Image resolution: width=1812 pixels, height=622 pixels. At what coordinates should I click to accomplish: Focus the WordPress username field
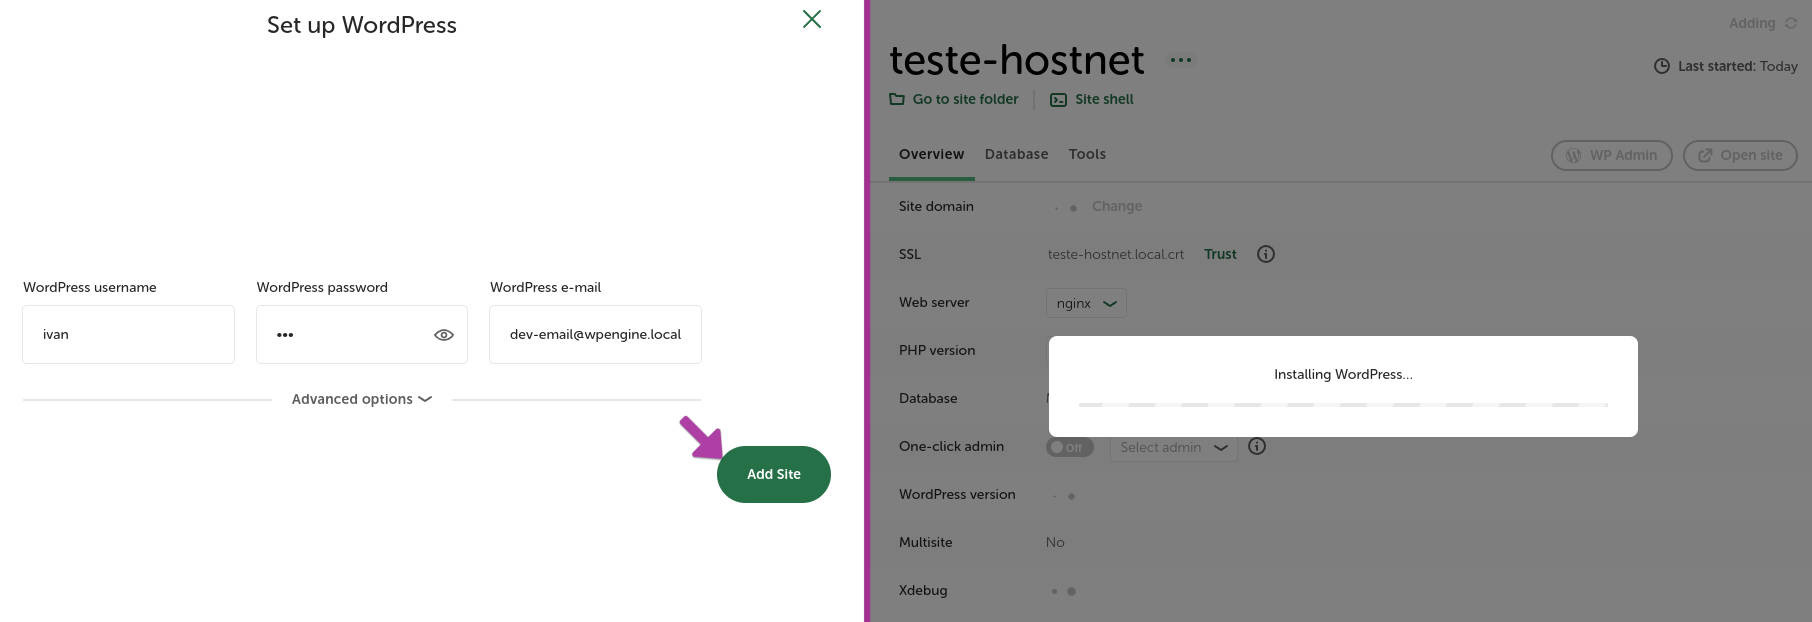[x=128, y=334]
